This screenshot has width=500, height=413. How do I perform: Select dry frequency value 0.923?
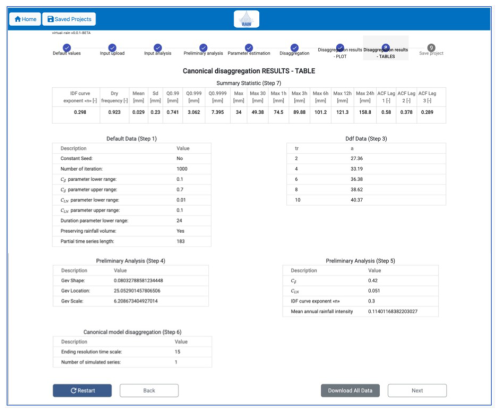coord(114,112)
